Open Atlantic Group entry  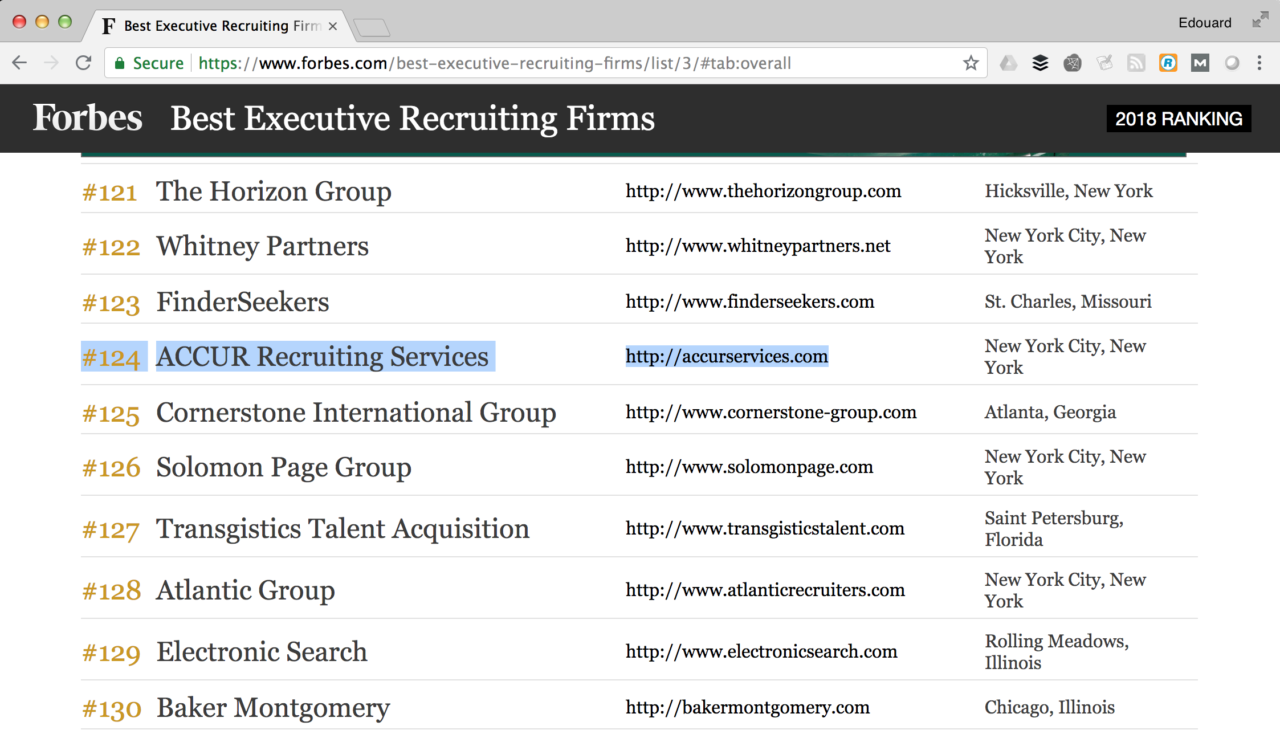(245, 590)
